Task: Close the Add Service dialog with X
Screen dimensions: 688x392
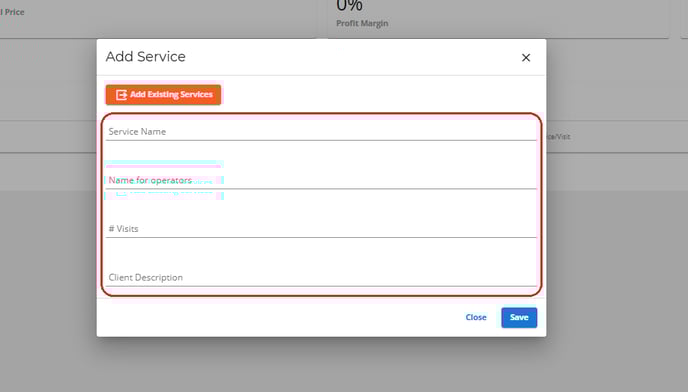Action: [526, 58]
